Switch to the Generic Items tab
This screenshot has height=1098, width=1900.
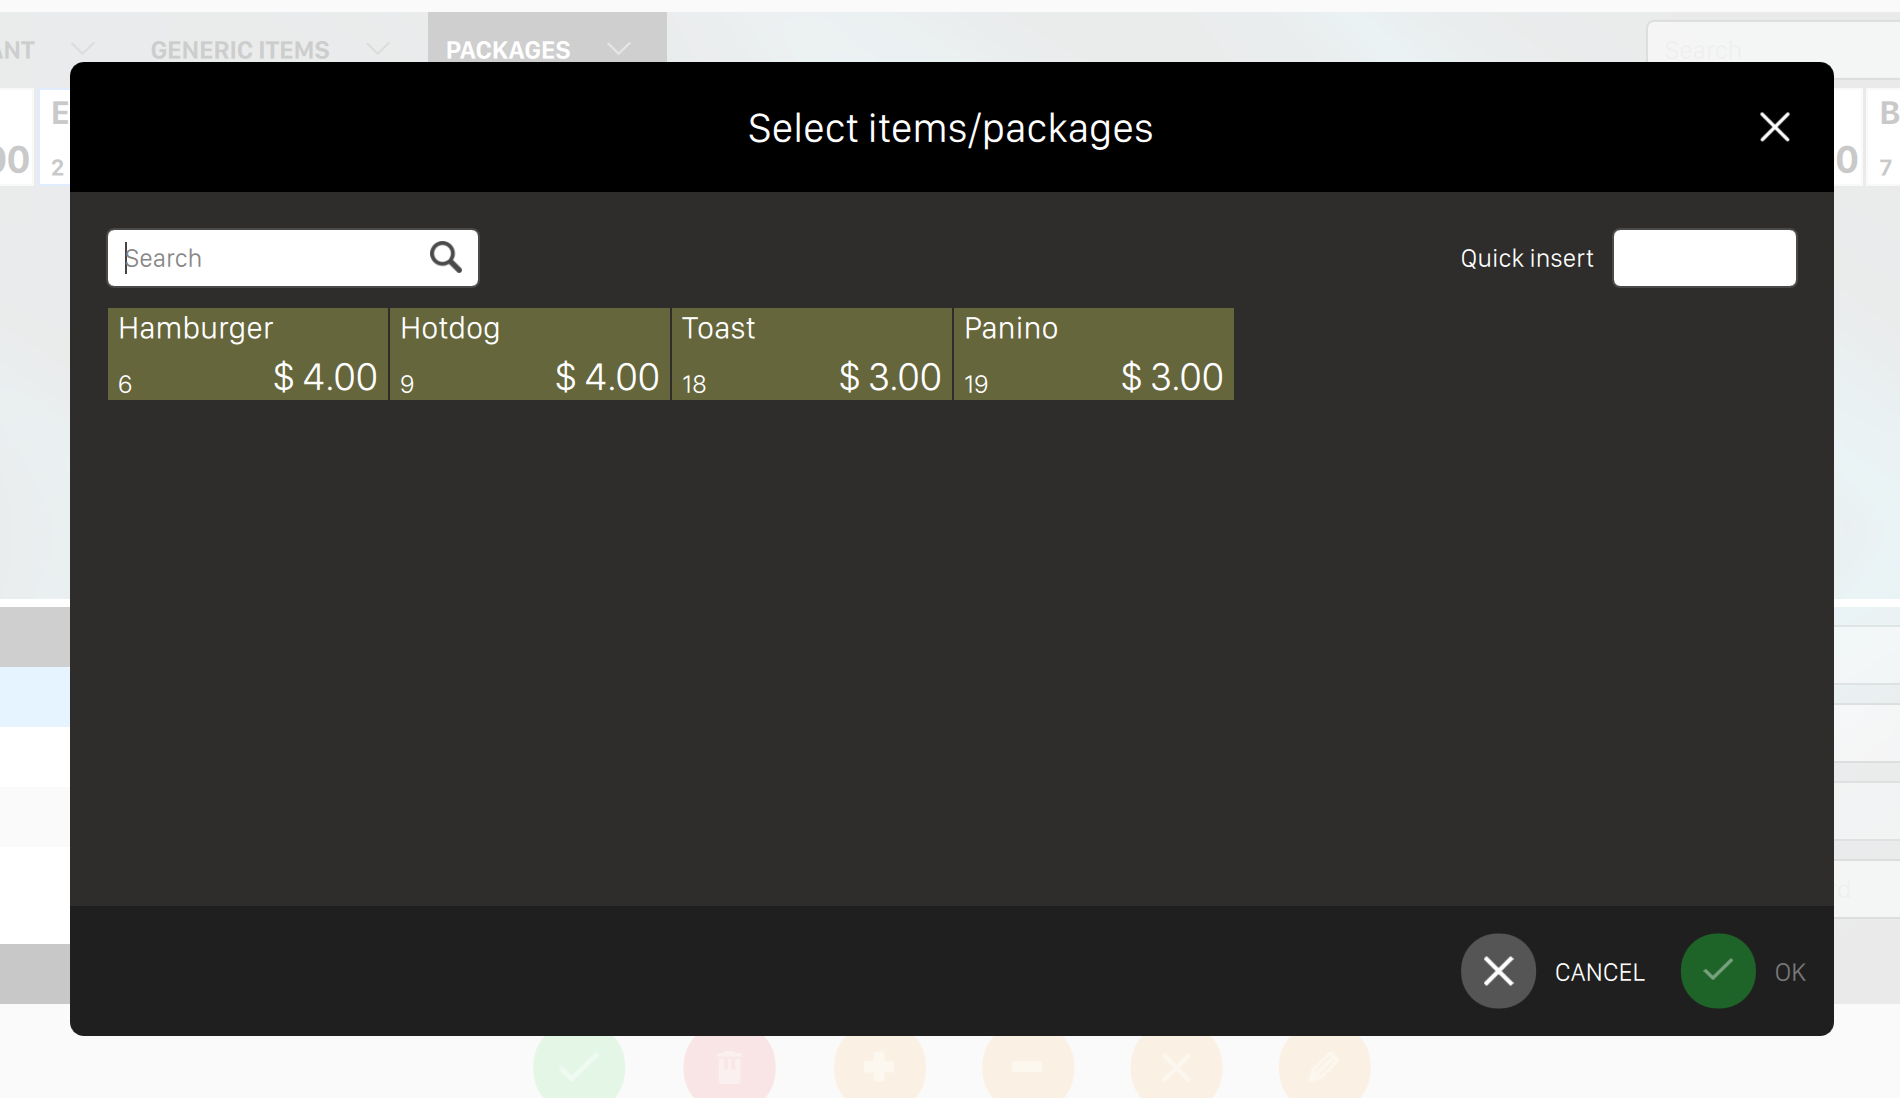240,49
